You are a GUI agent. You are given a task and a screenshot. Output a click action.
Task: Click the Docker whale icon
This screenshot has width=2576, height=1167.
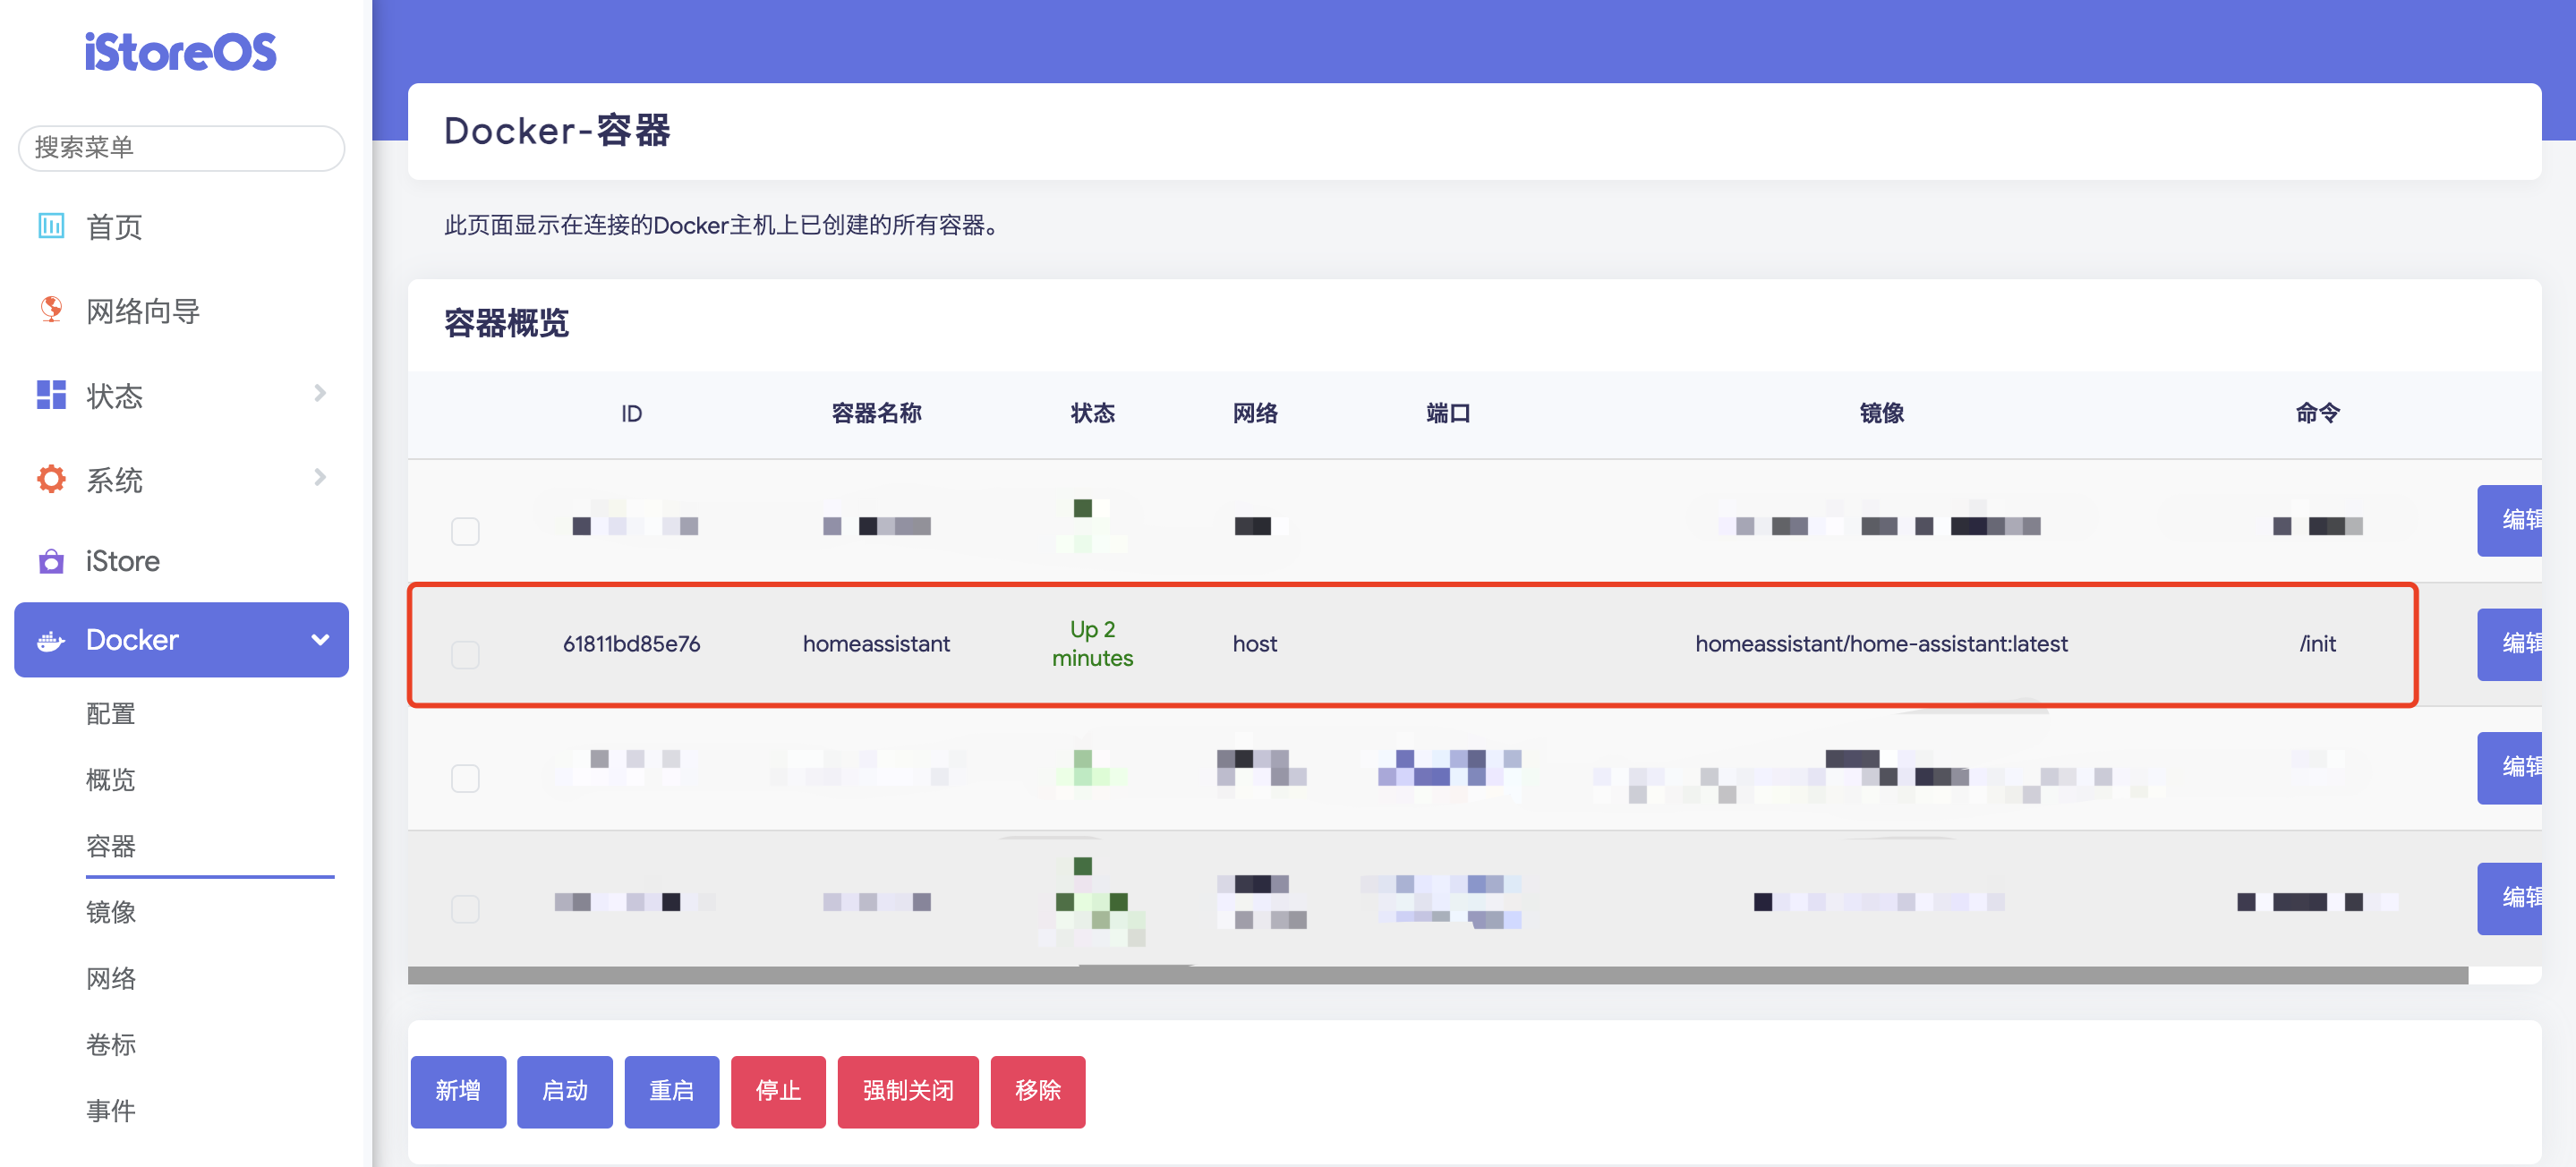pyautogui.click(x=51, y=640)
